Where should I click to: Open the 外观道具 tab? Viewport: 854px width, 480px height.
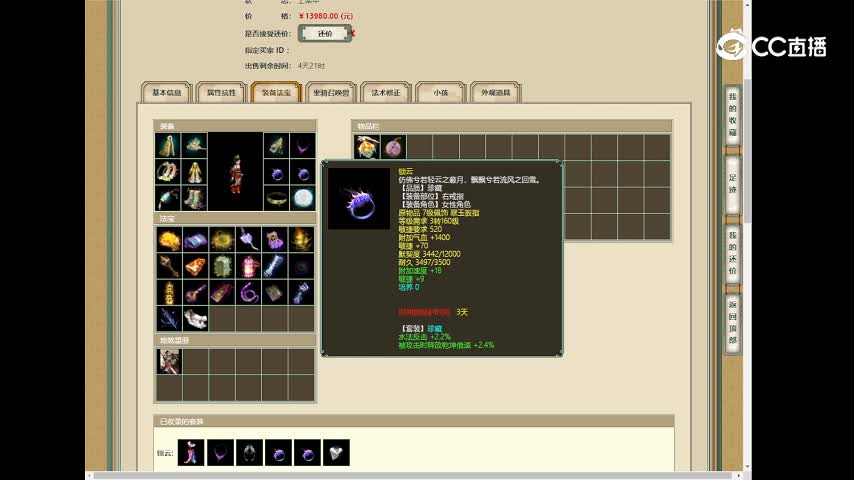(496, 93)
